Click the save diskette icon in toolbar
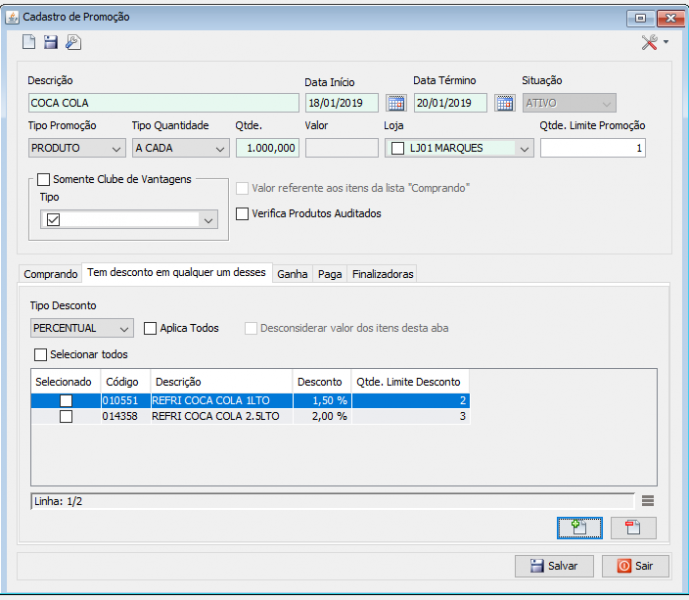Image resolution: width=689 pixels, height=600 pixels. pos(51,42)
